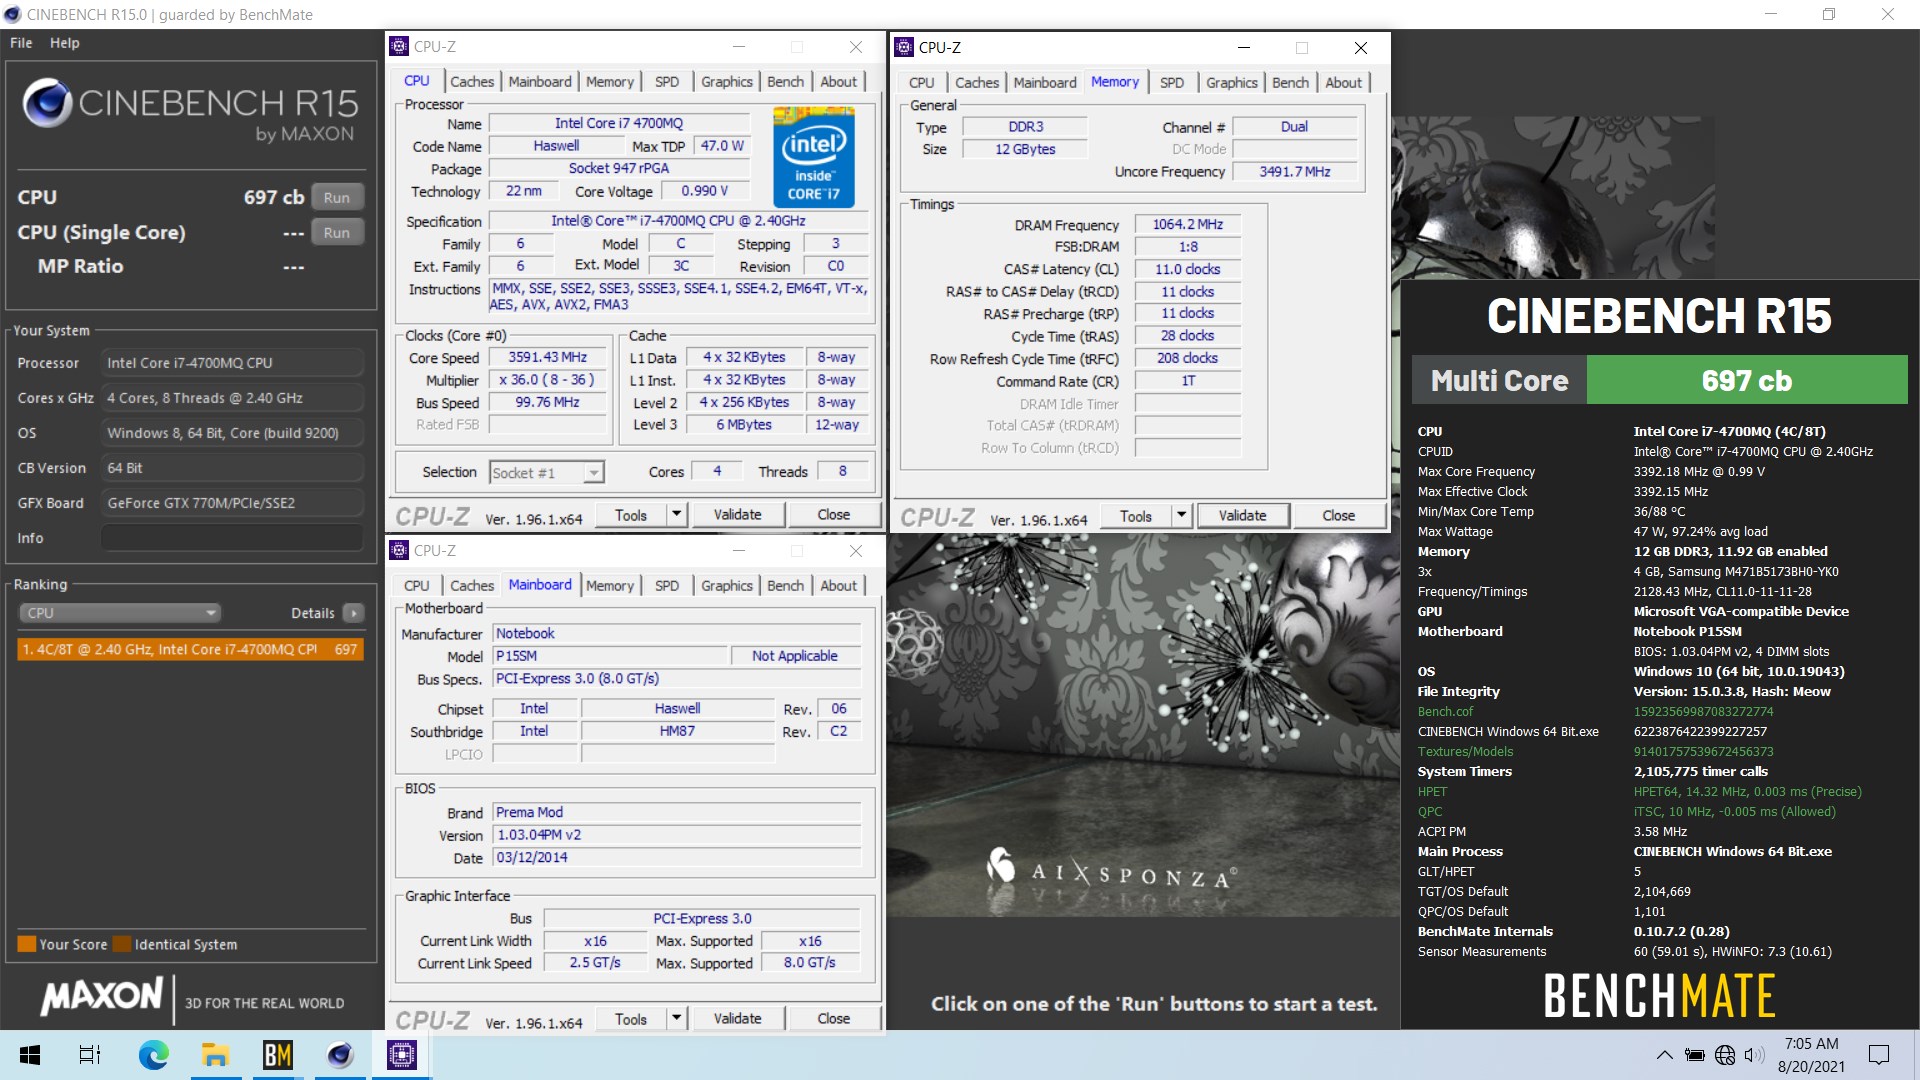Click Textures/Models integrity entry
Viewport: 1920px width, 1080px height.
pos(1465,752)
